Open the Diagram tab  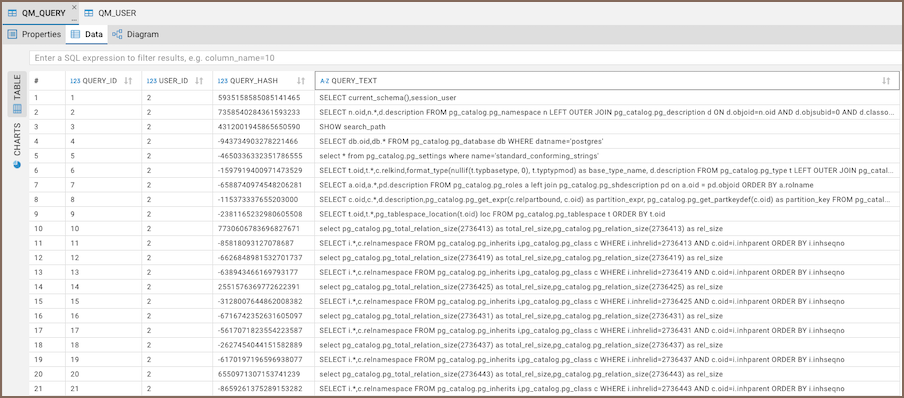pyautogui.click(x=135, y=34)
